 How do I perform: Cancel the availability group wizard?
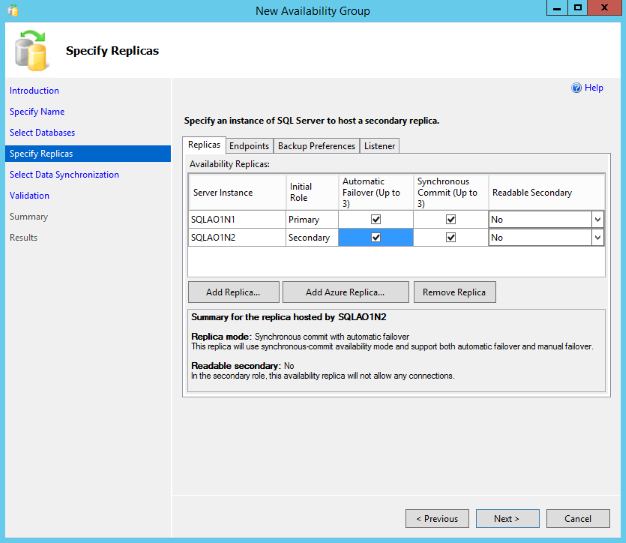tap(578, 519)
